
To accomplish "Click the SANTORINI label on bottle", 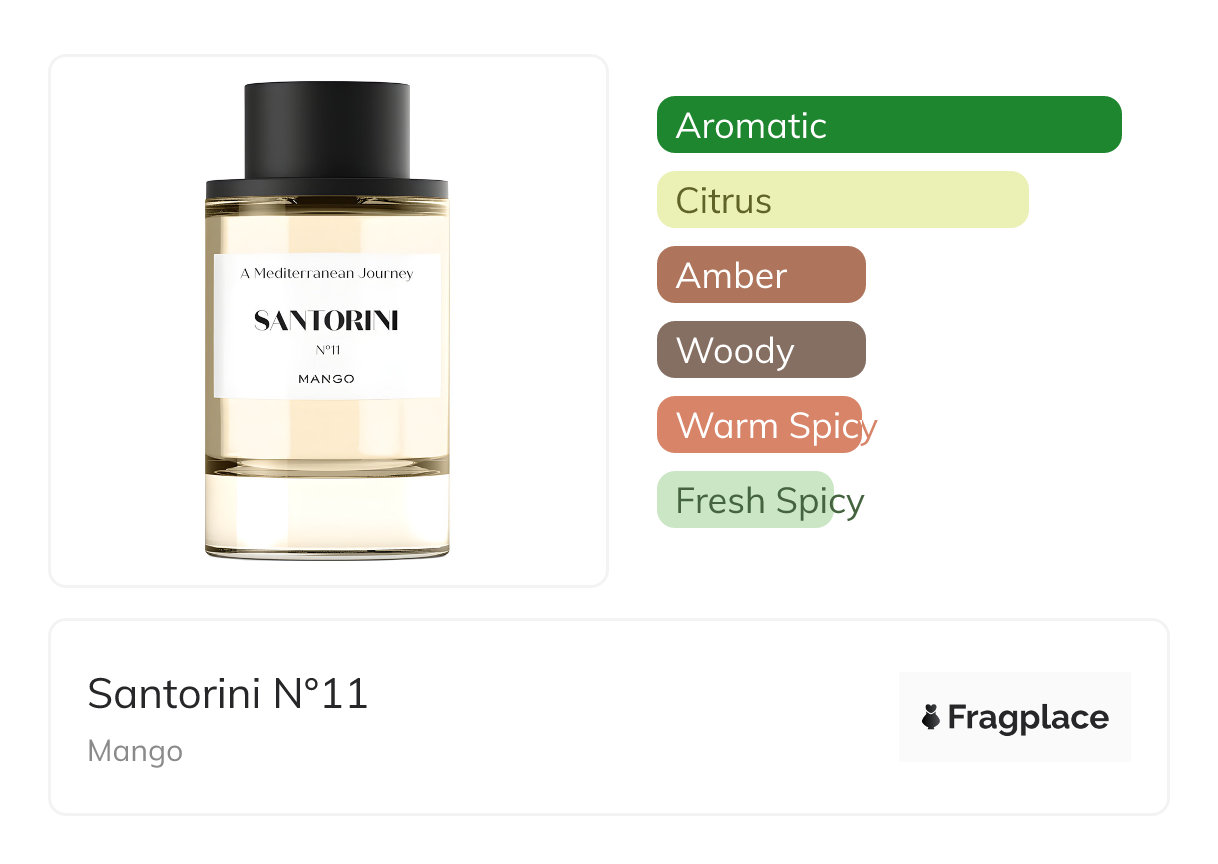I will coord(326,321).
